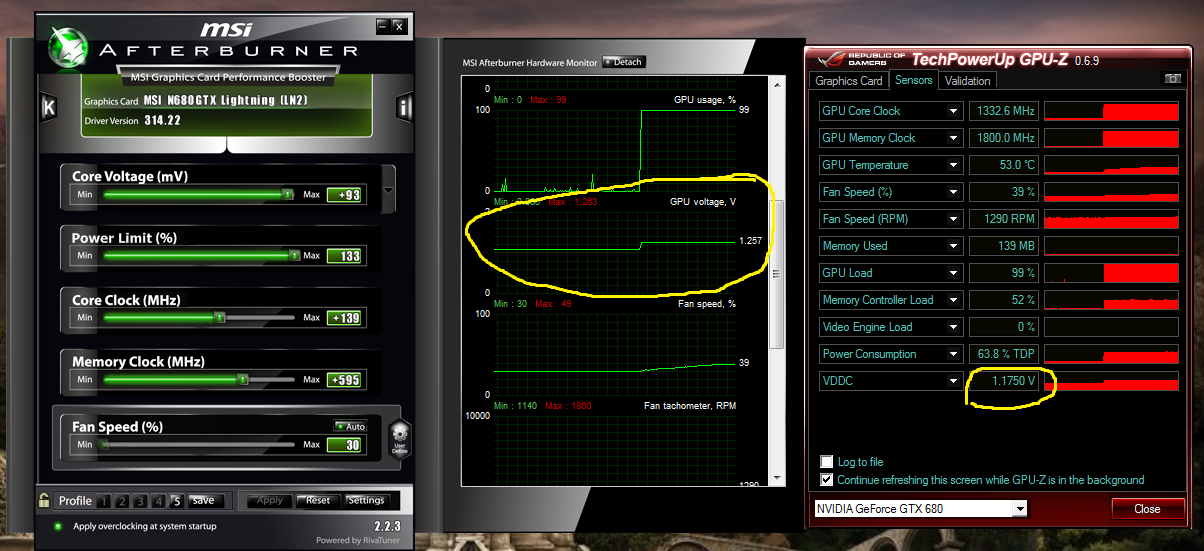Enable the Log to file checkbox
Viewport: 1204px width, 551px height.
pos(826,462)
